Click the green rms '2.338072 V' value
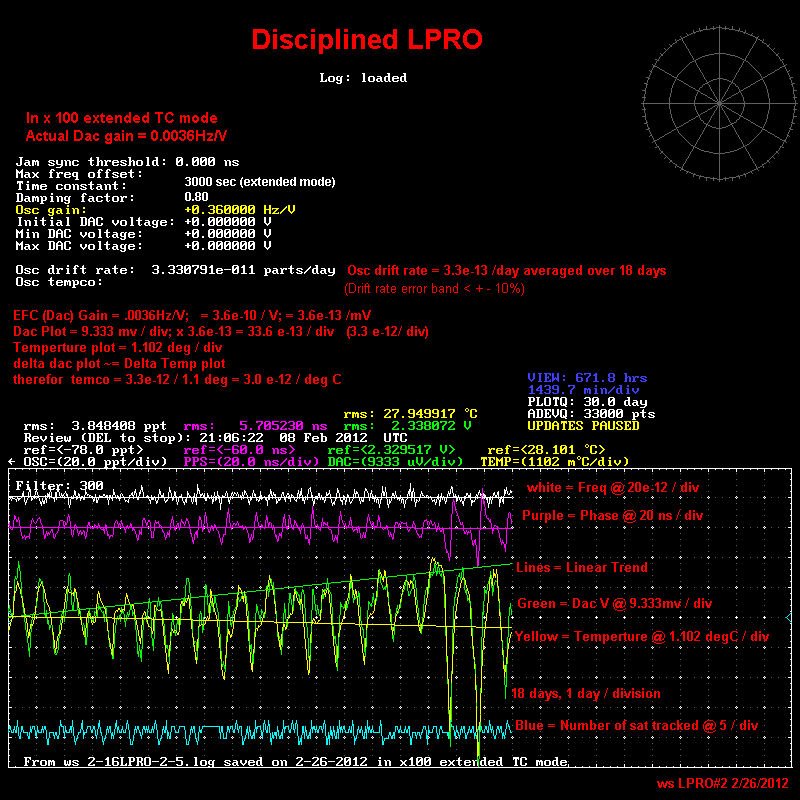Image resolution: width=800 pixels, height=800 pixels. [x=431, y=426]
